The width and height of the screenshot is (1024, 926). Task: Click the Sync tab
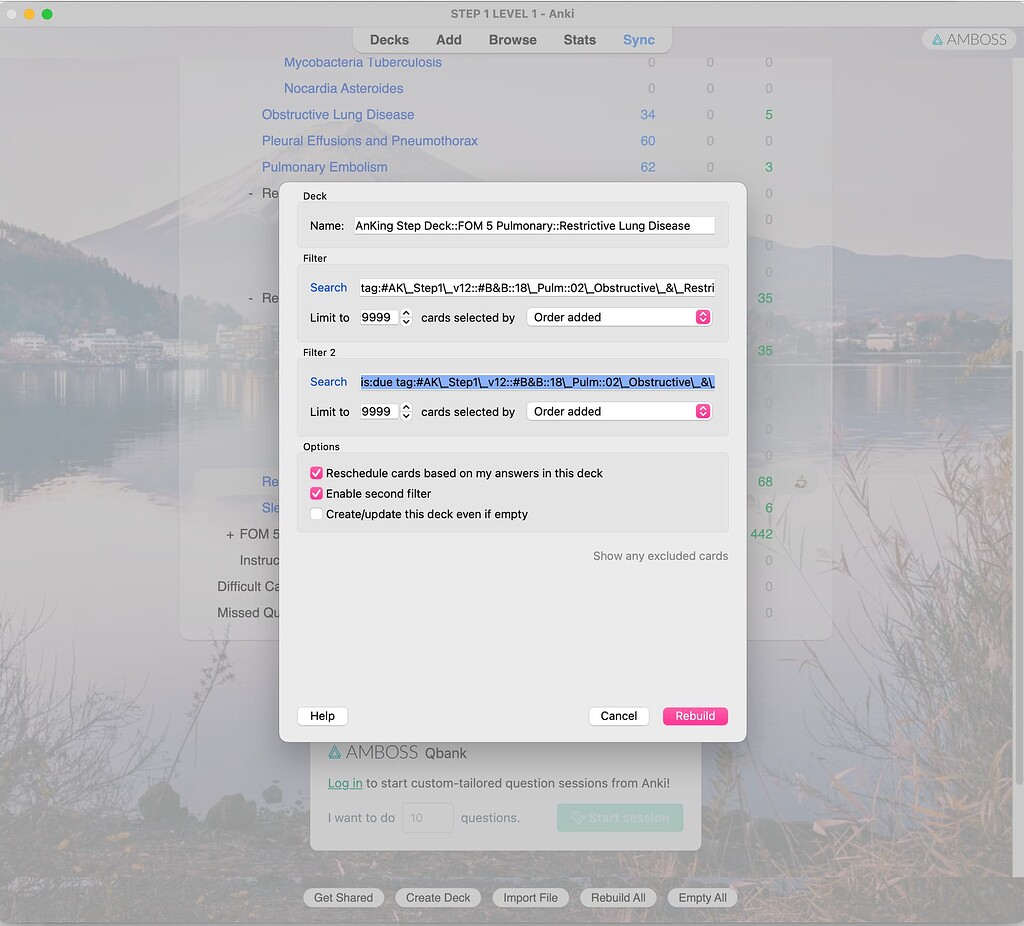click(638, 40)
